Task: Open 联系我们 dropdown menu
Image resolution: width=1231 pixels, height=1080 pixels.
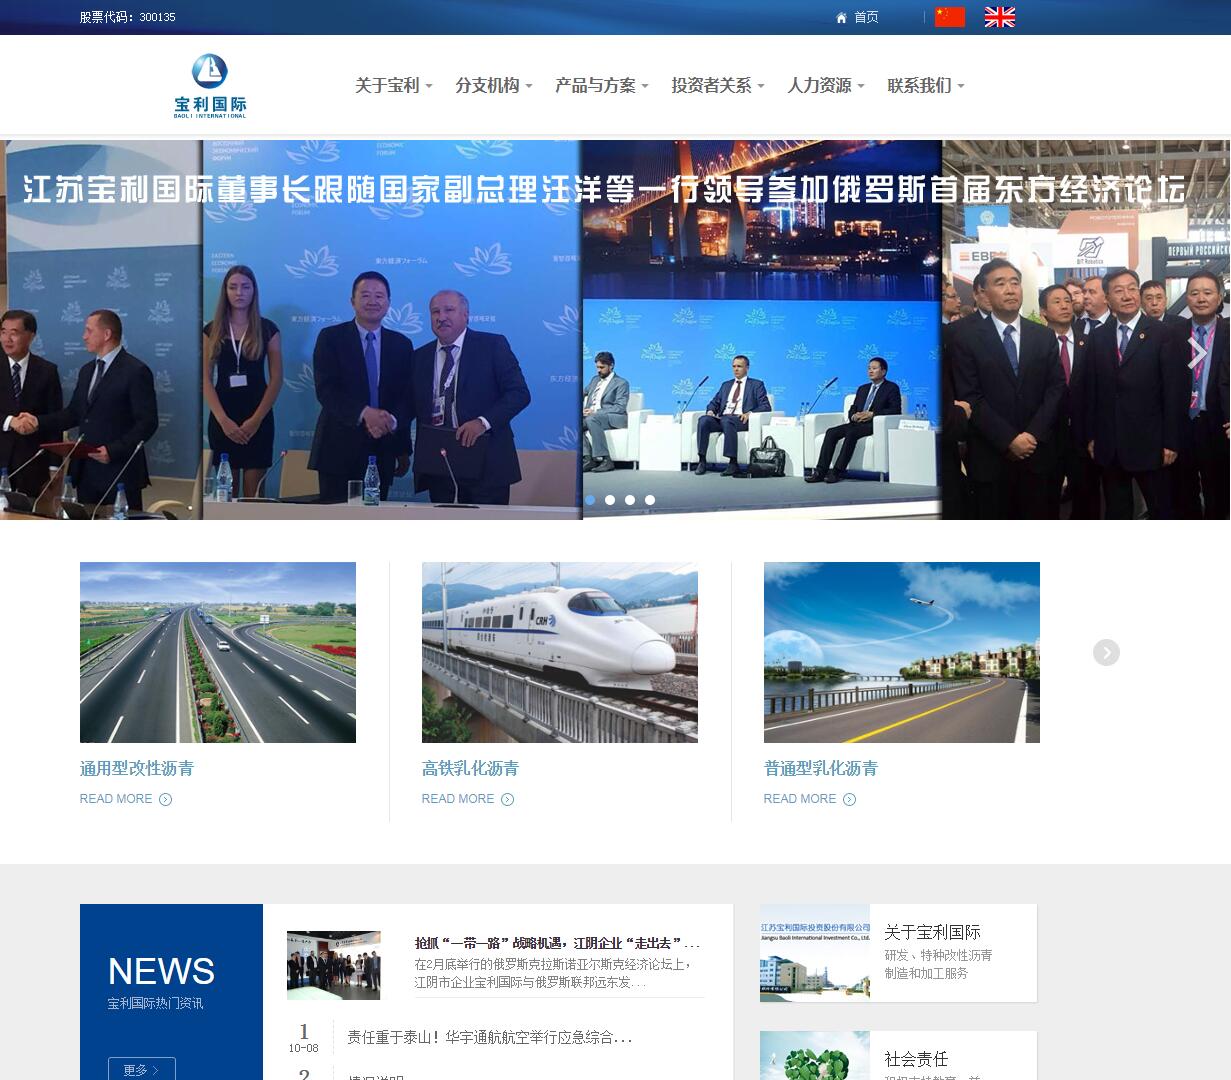Action: pyautogui.click(x=926, y=86)
